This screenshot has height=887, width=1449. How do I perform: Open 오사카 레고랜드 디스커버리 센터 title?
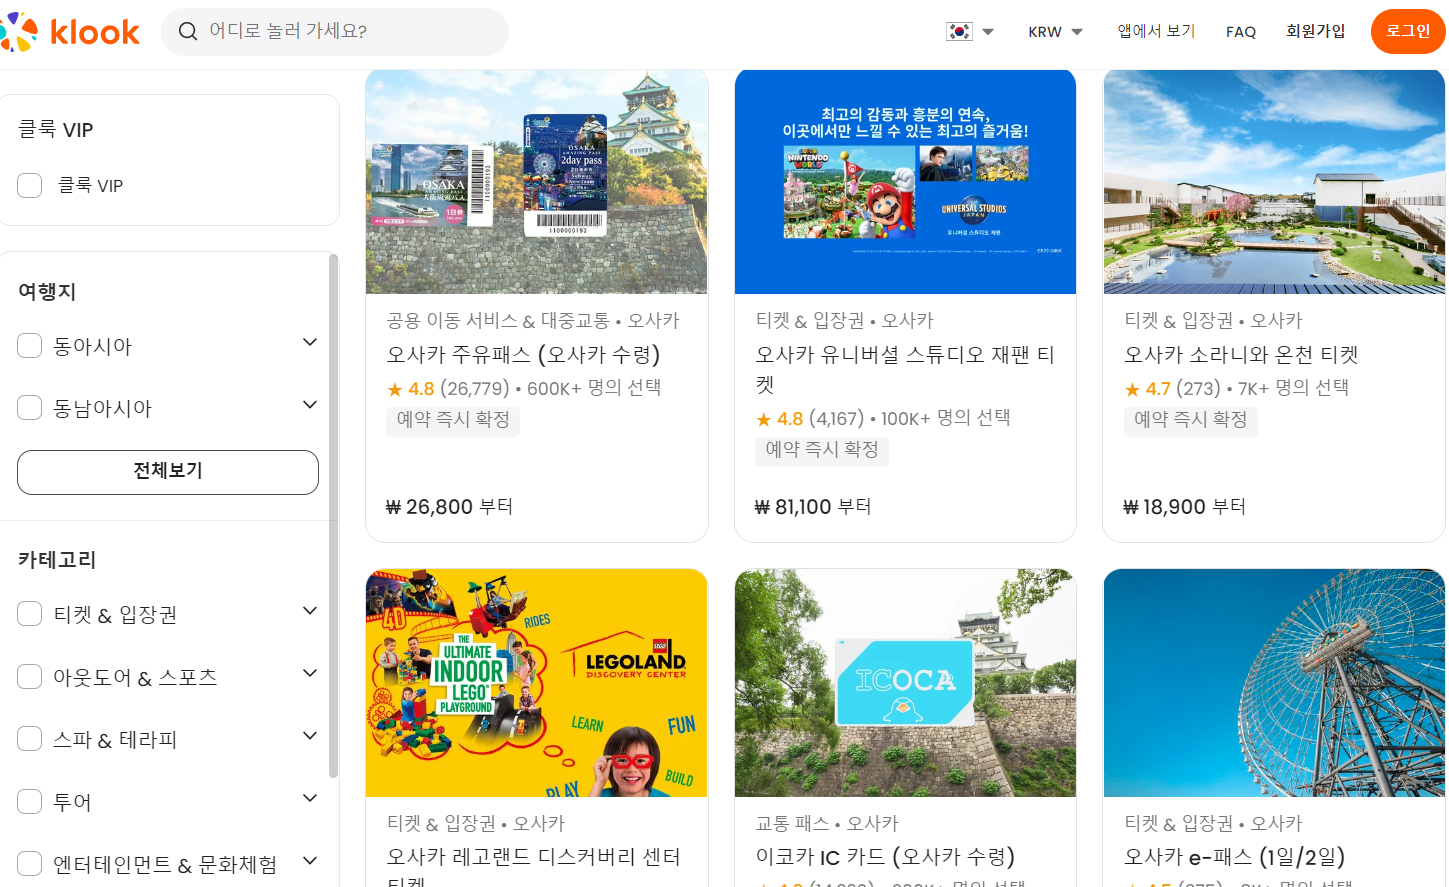tap(534, 866)
